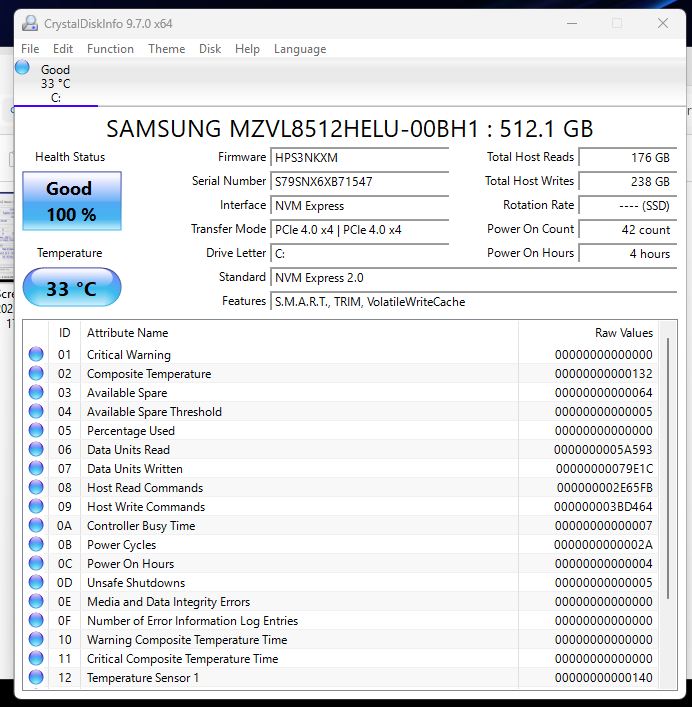
Task: Click the status orb for Unsafe Shutdowns
Action: [x=36, y=583]
